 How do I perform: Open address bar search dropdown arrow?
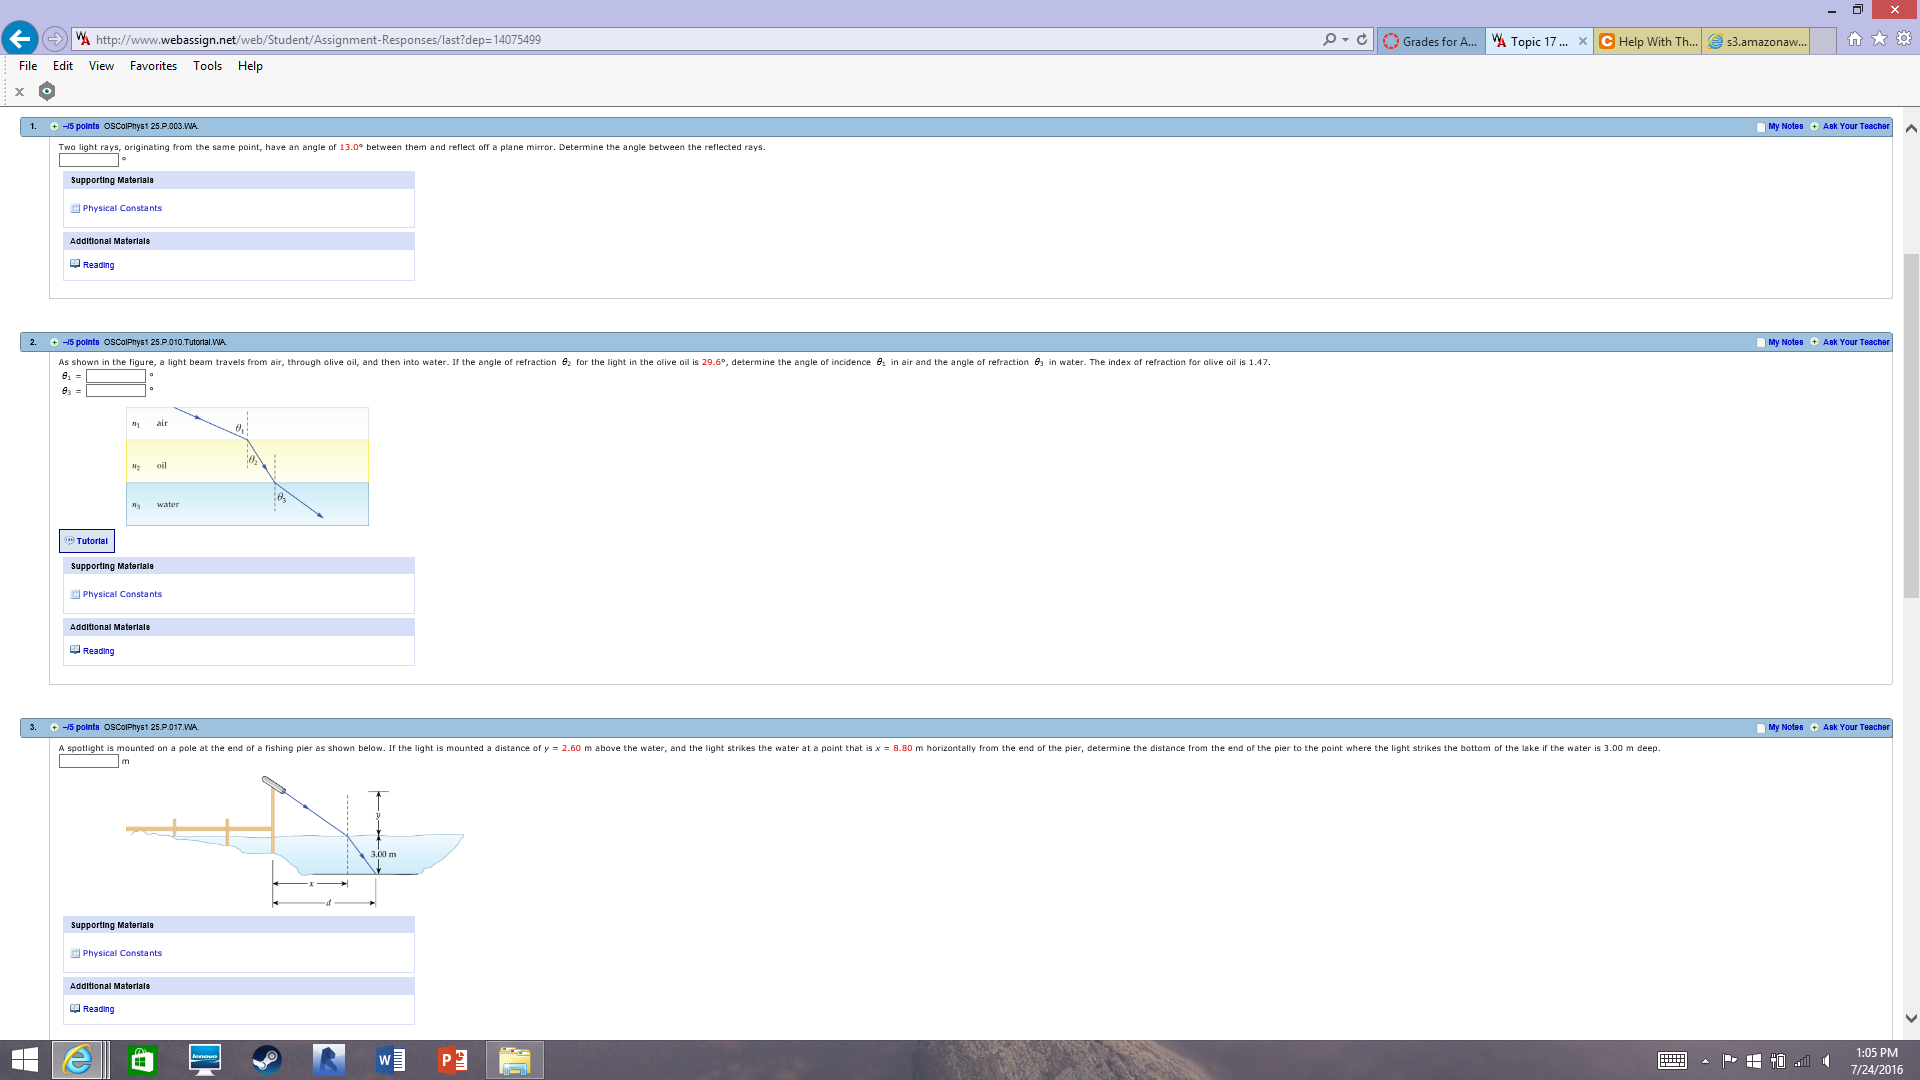click(x=1345, y=40)
